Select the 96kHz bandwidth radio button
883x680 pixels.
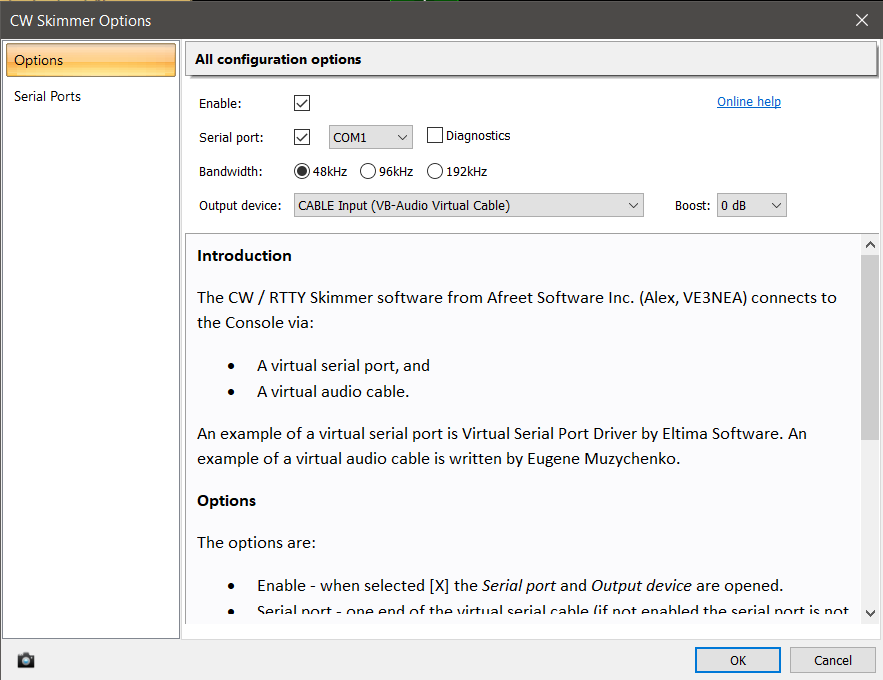367,171
